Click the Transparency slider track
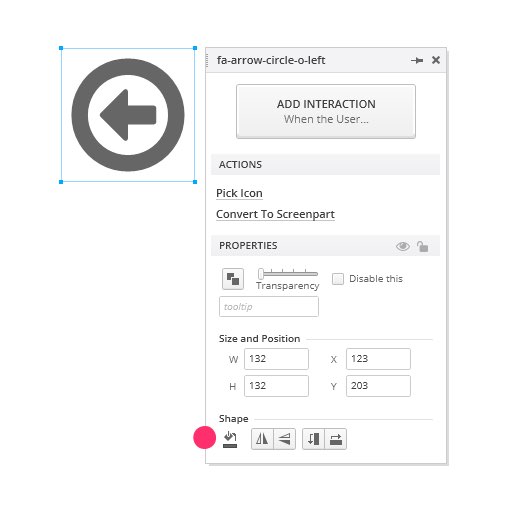 coord(288,274)
